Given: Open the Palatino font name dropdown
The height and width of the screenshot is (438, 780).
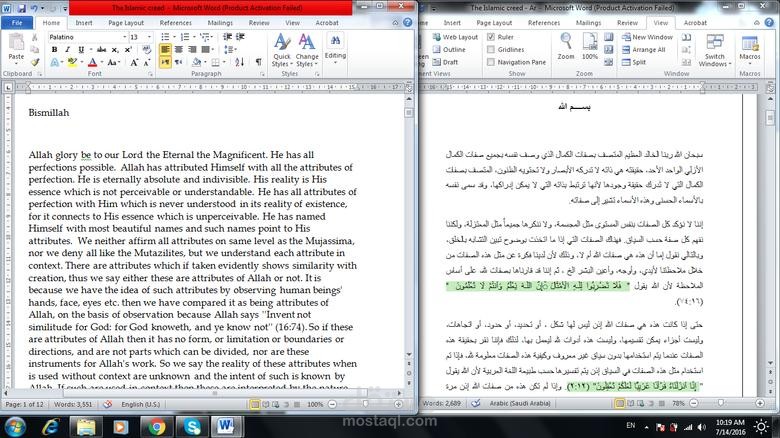Looking at the screenshot, I should click(x=124, y=37).
